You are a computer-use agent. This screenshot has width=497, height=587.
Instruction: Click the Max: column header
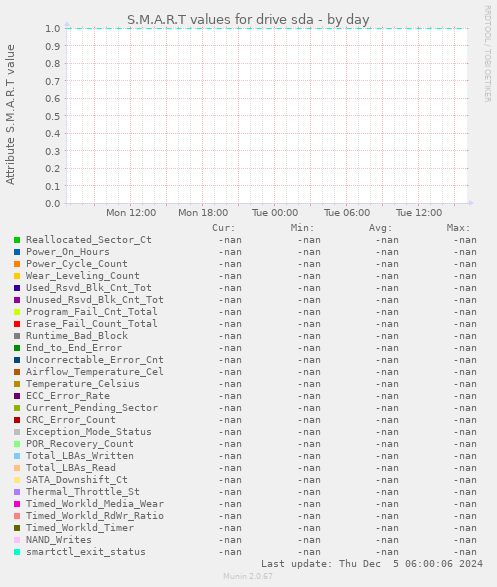[x=458, y=228]
